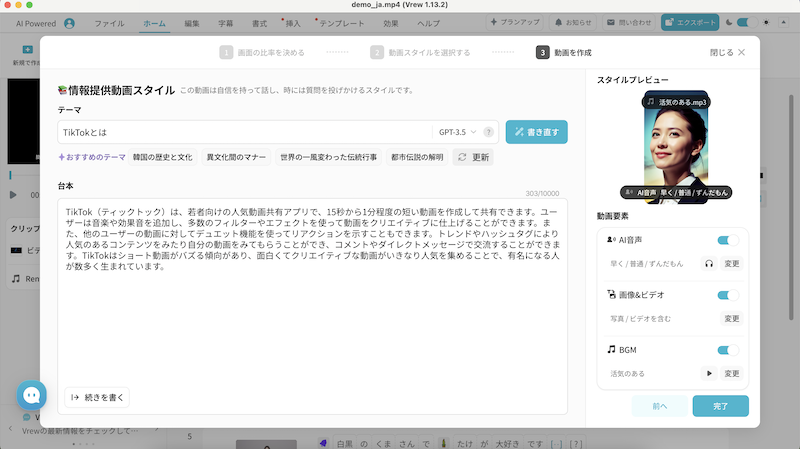Click the sparkle speaker icon in the bottom caption row
Viewport: 800px width, 449px height.
pos(323,443)
